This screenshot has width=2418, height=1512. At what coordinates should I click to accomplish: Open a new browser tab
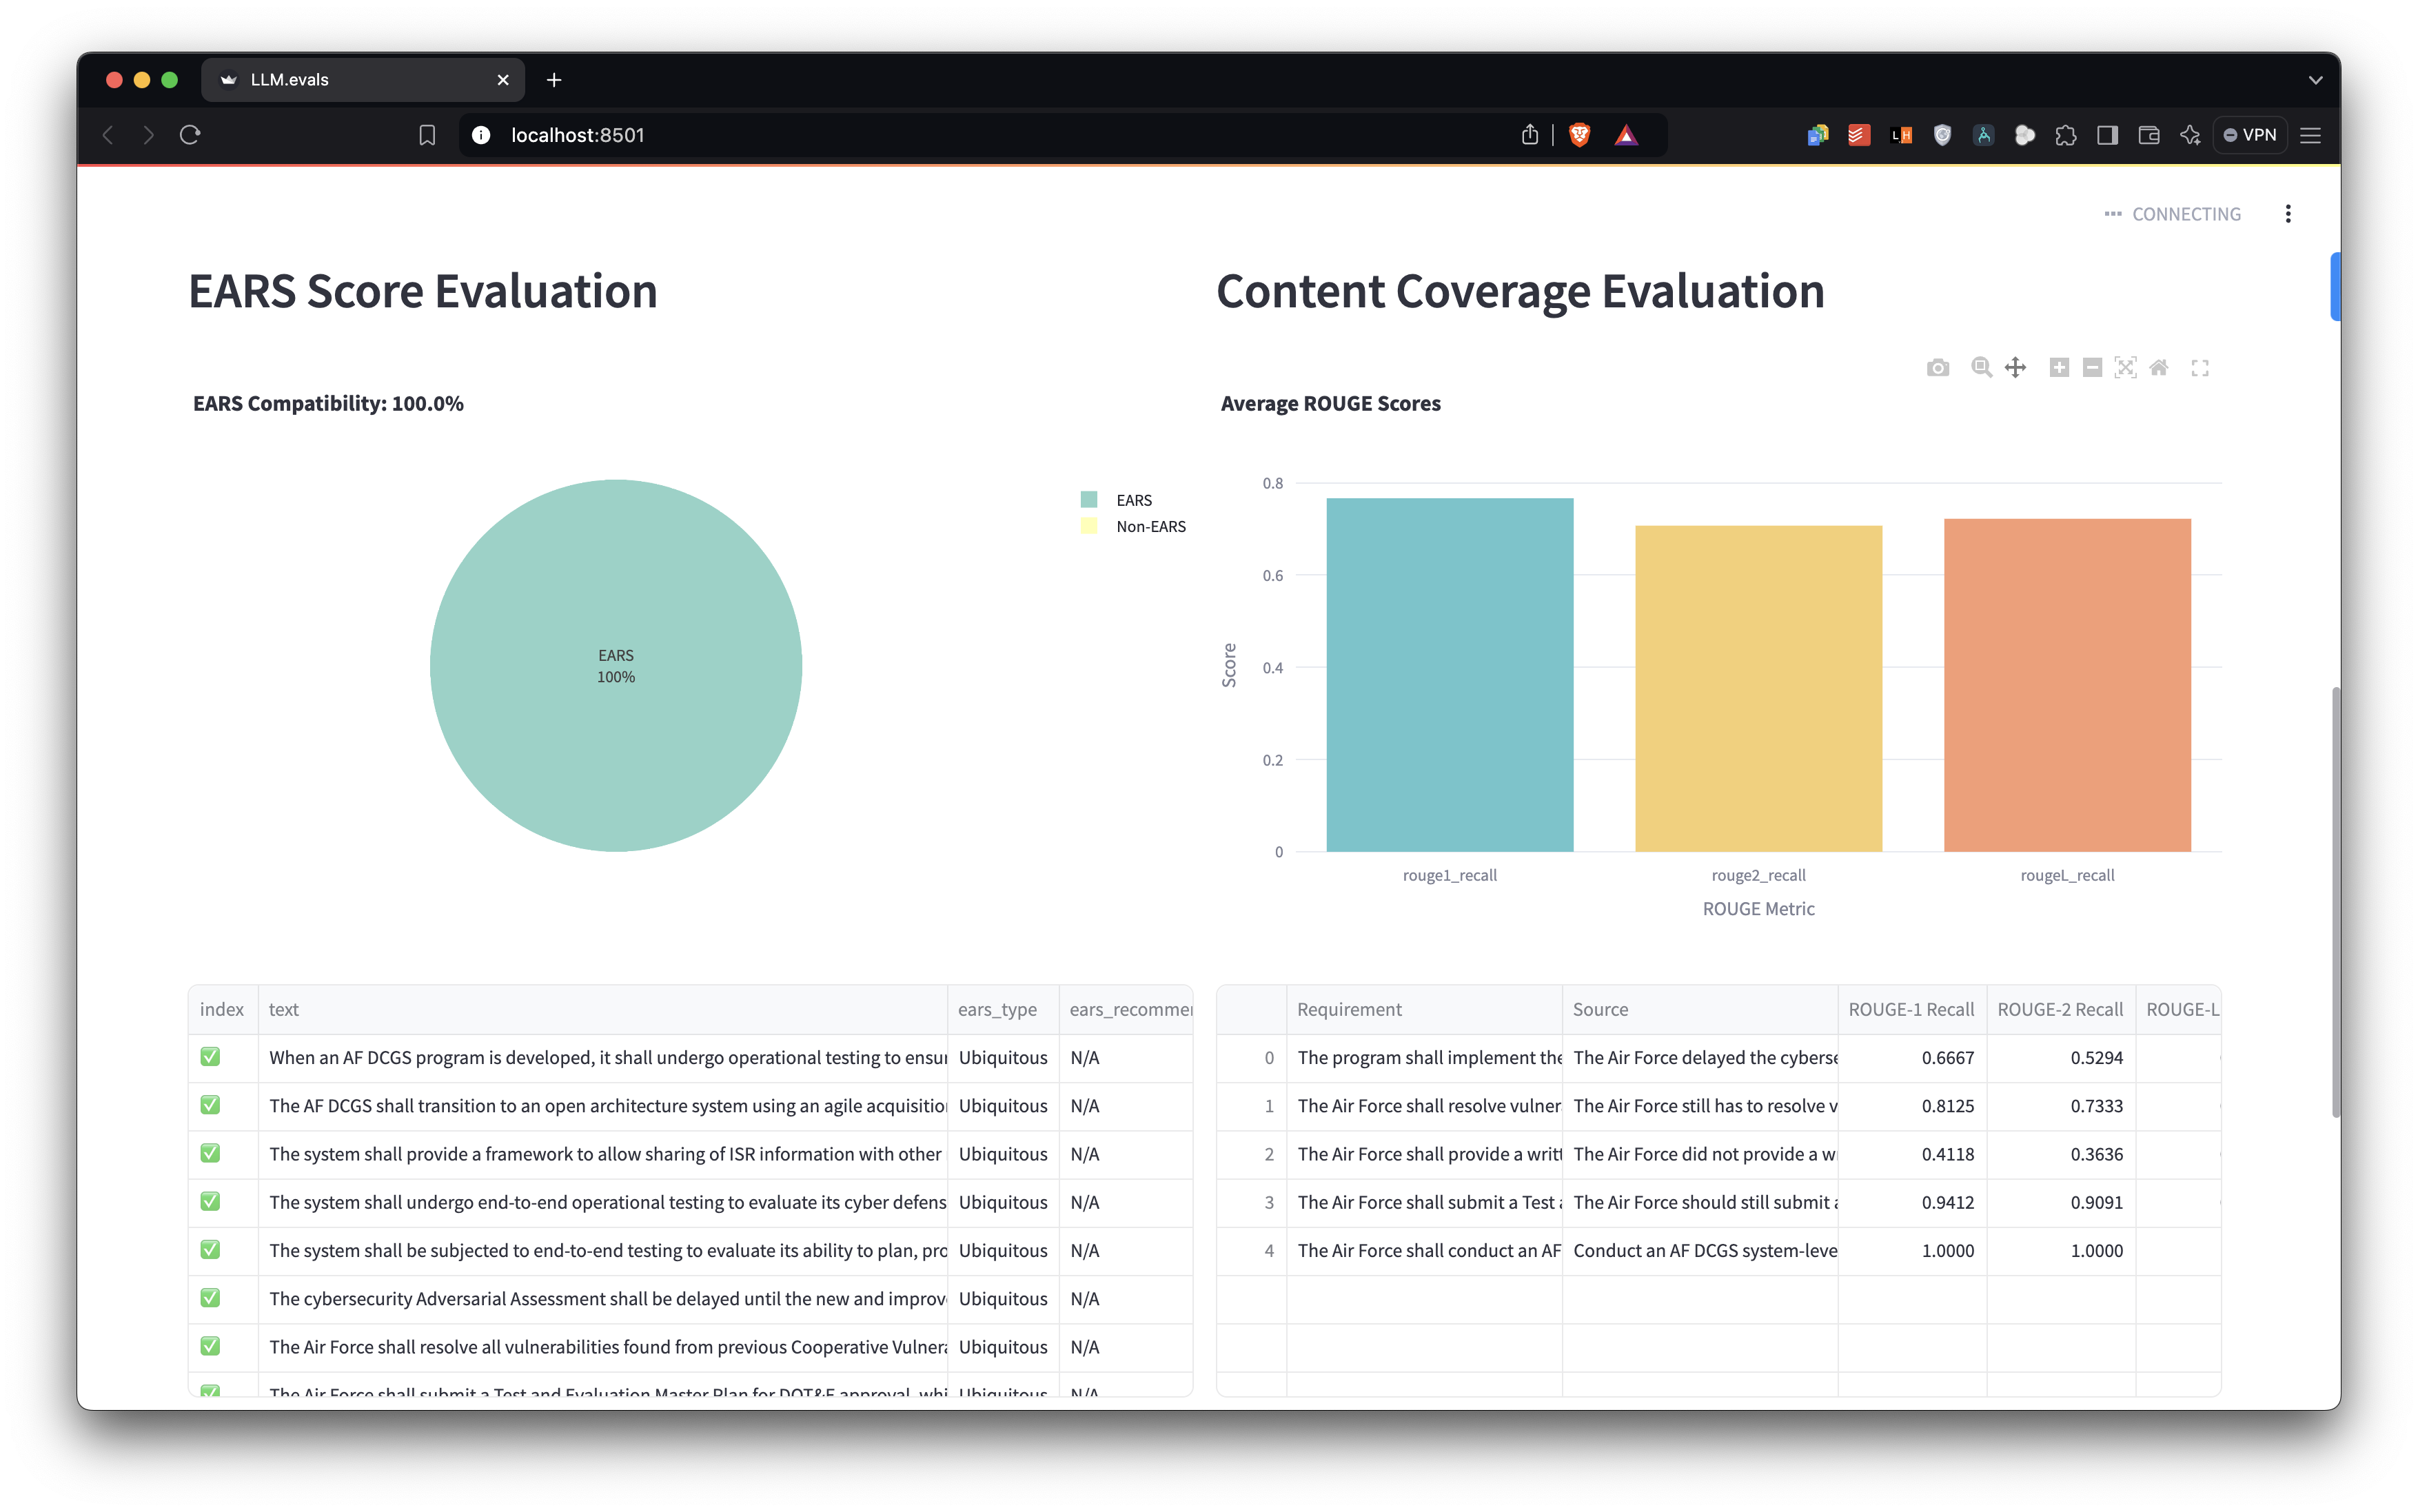554,80
